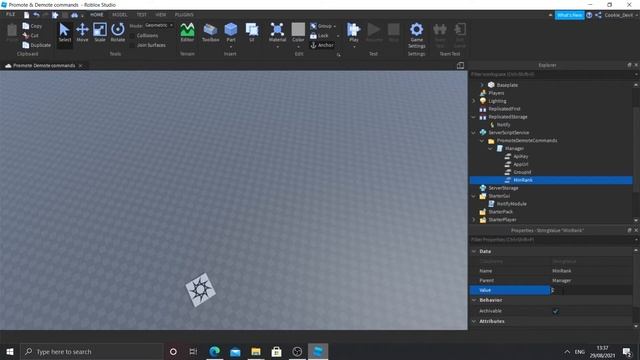Select the NotifyModule script
Screen dimensions: 640x360
point(511,204)
